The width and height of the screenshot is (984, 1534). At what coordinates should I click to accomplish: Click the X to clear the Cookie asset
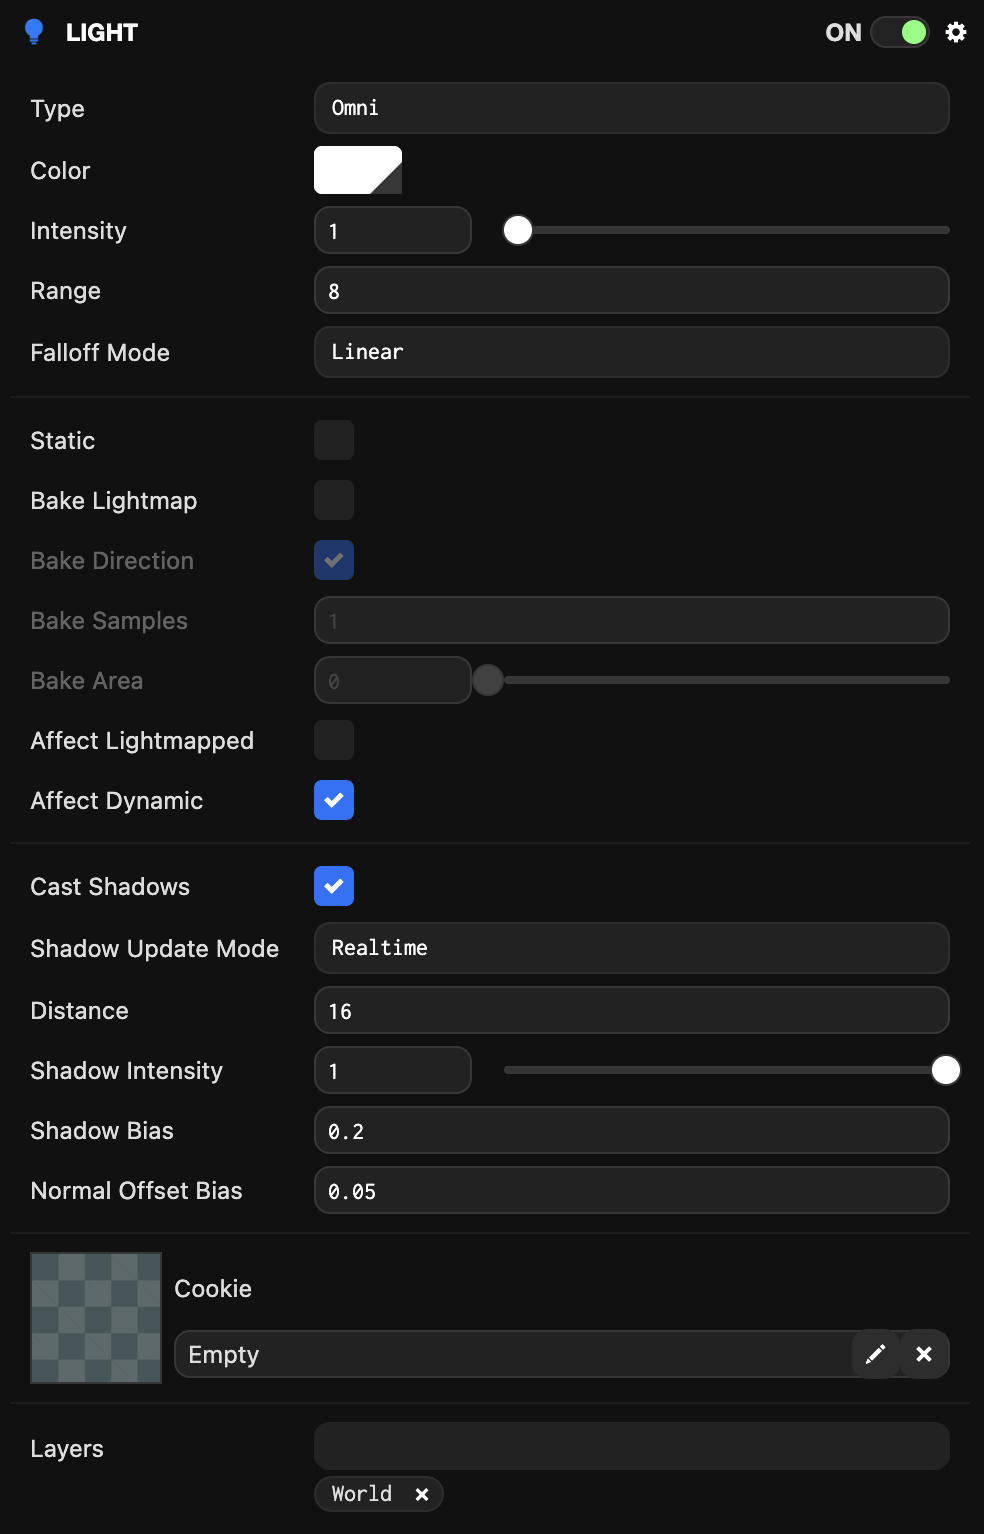point(924,1353)
